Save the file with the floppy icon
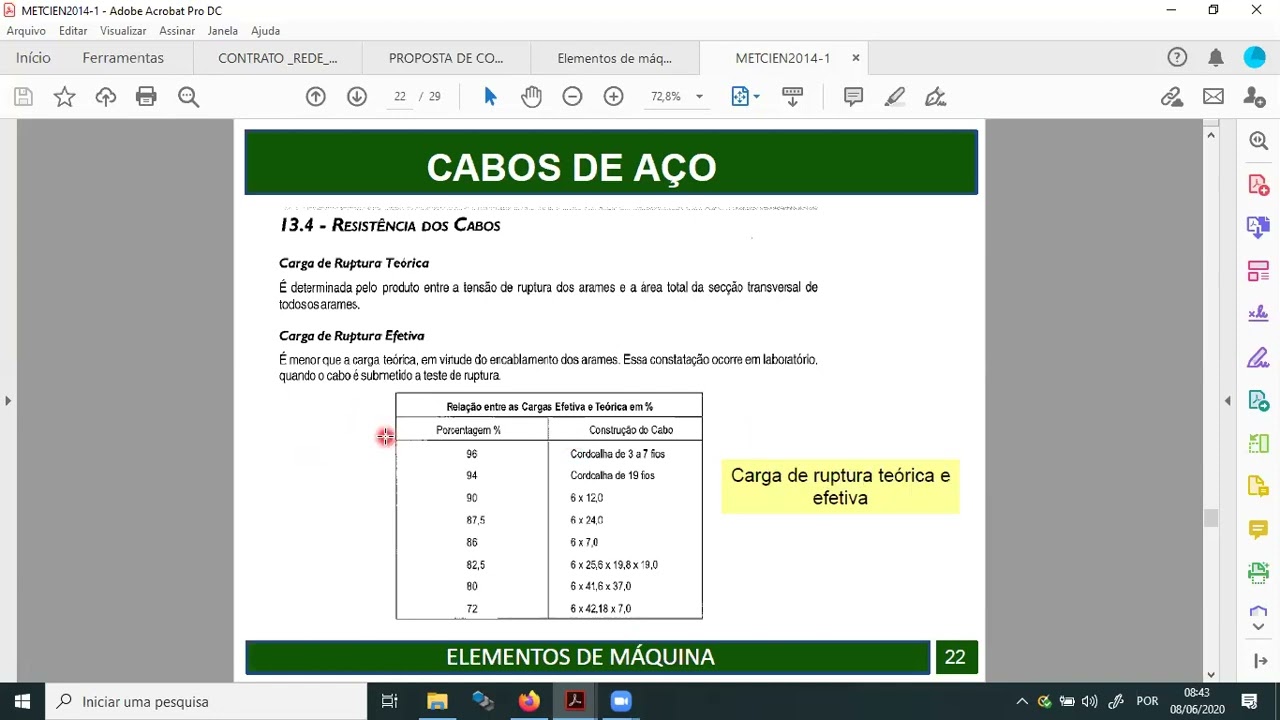Screen dimensions: 1280x720 pos(23,97)
